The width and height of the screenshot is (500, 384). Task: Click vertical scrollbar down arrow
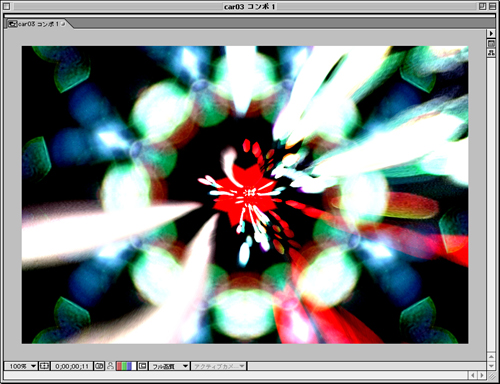pyautogui.click(x=491, y=365)
